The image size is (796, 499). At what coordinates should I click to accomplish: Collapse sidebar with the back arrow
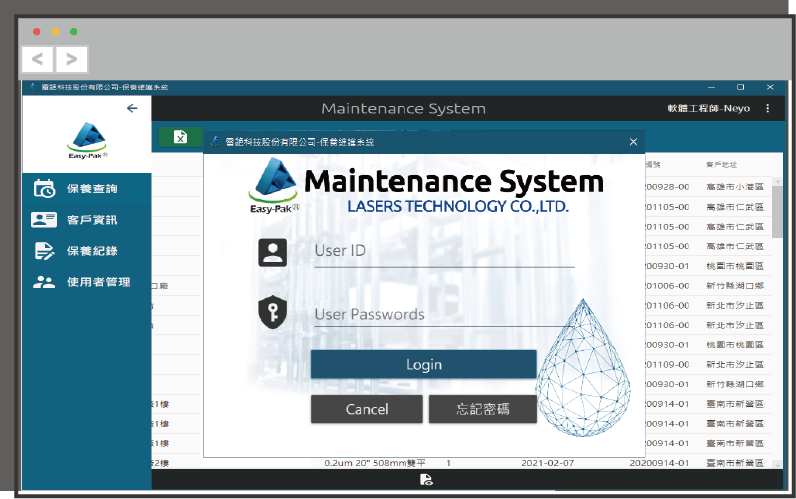132,108
